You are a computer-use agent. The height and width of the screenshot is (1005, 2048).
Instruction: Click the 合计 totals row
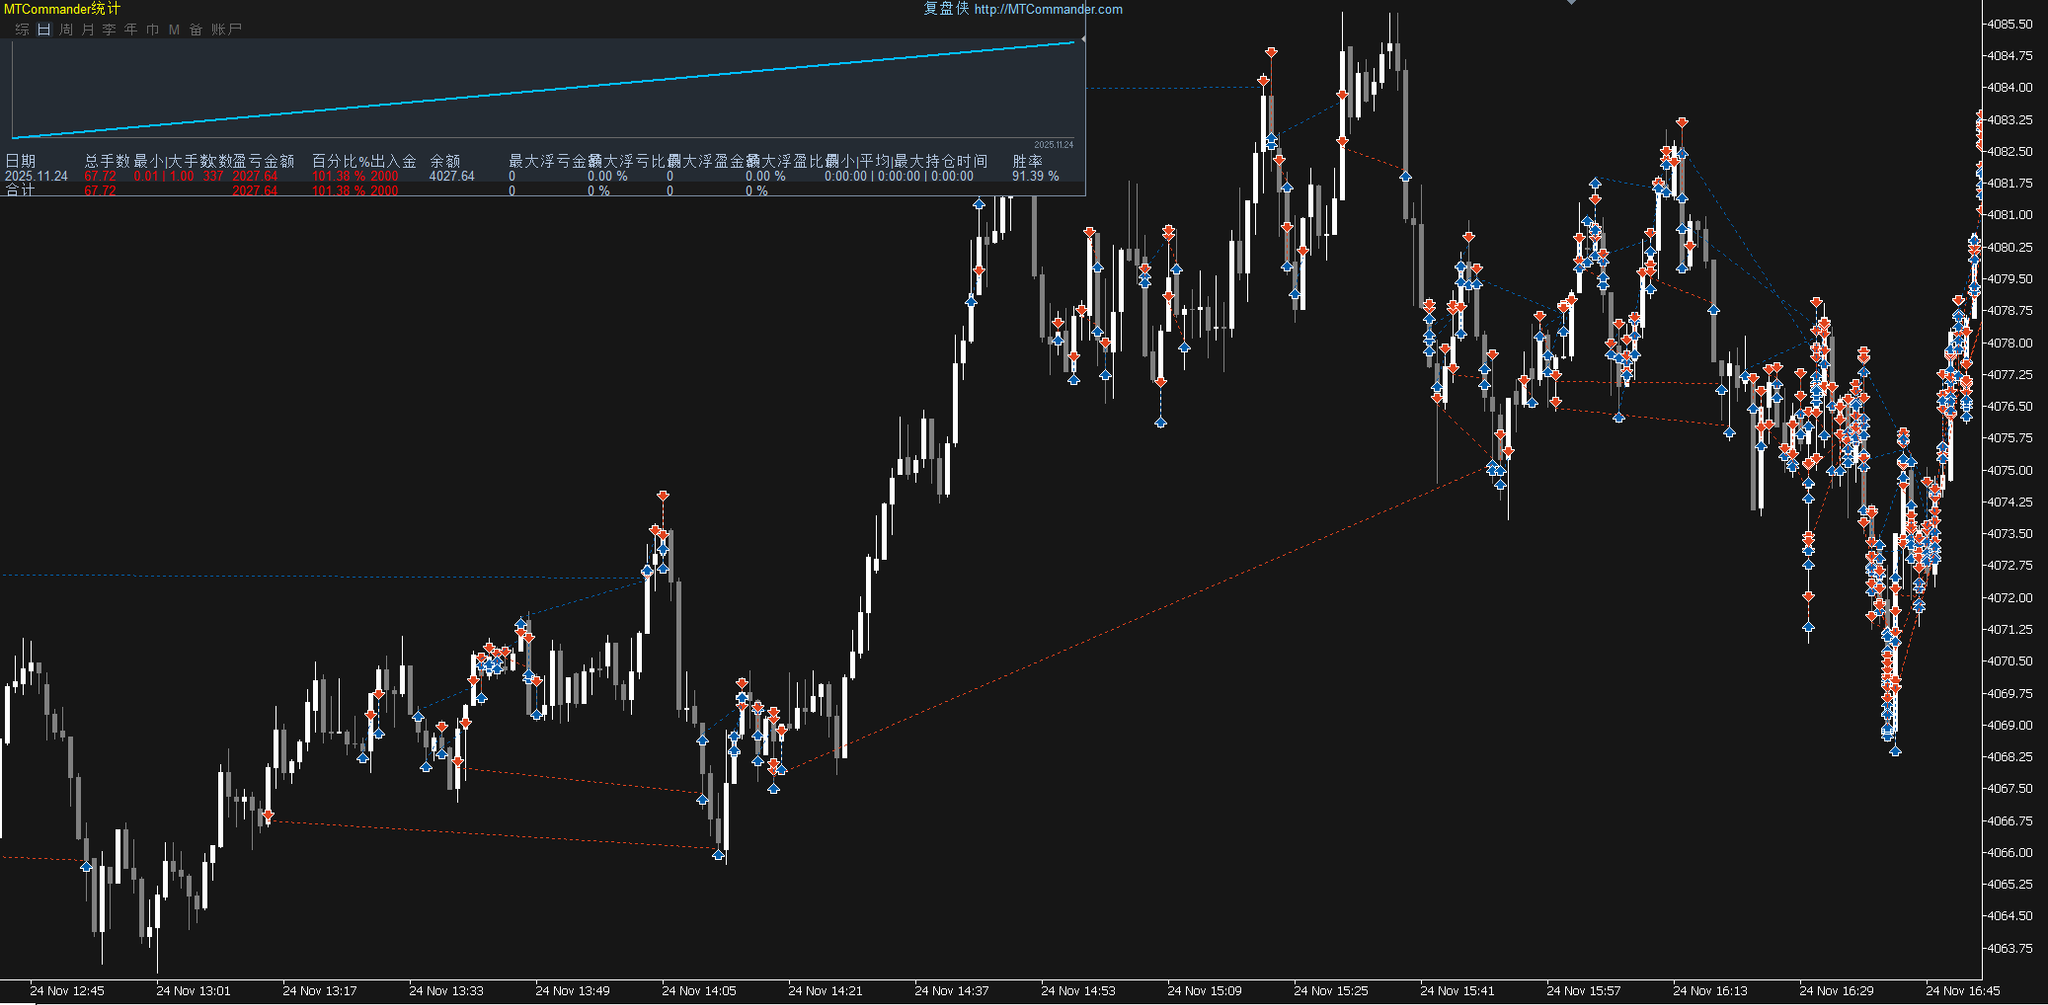pyautogui.click(x=20, y=190)
